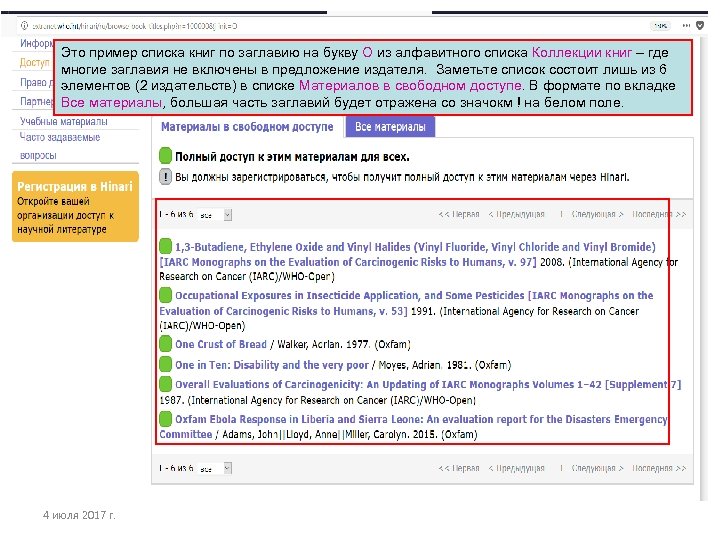720x540 pixels.
Task: Switch to Все материалы tab
Action: [x=390, y=127]
